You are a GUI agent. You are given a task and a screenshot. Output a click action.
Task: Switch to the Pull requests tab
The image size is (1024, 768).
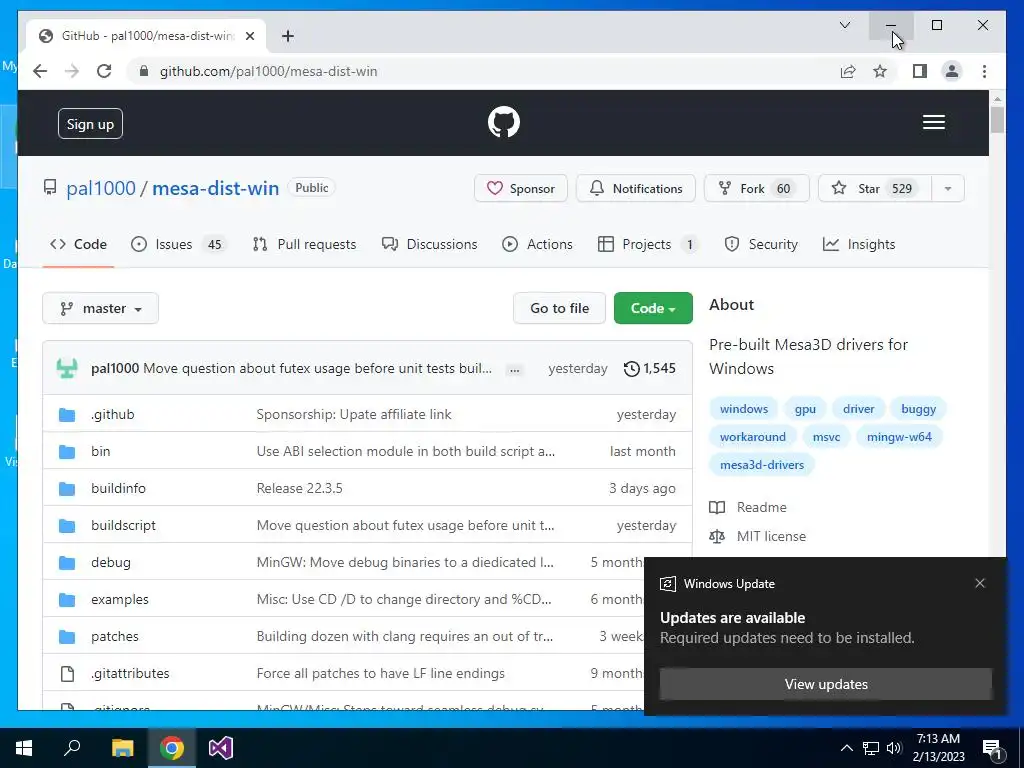click(304, 244)
